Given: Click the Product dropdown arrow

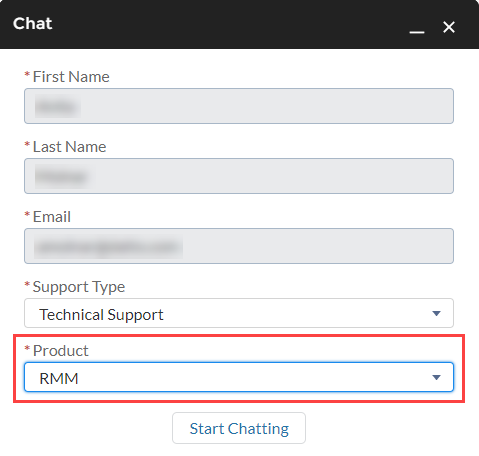Looking at the screenshot, I should [436, 377].
